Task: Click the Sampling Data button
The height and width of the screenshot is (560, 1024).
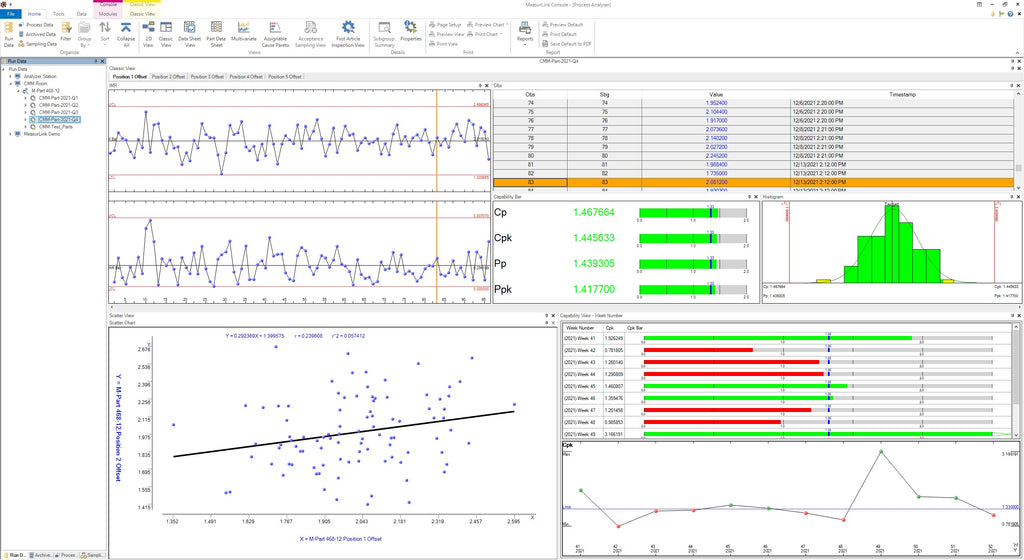Action: point(38,44)
